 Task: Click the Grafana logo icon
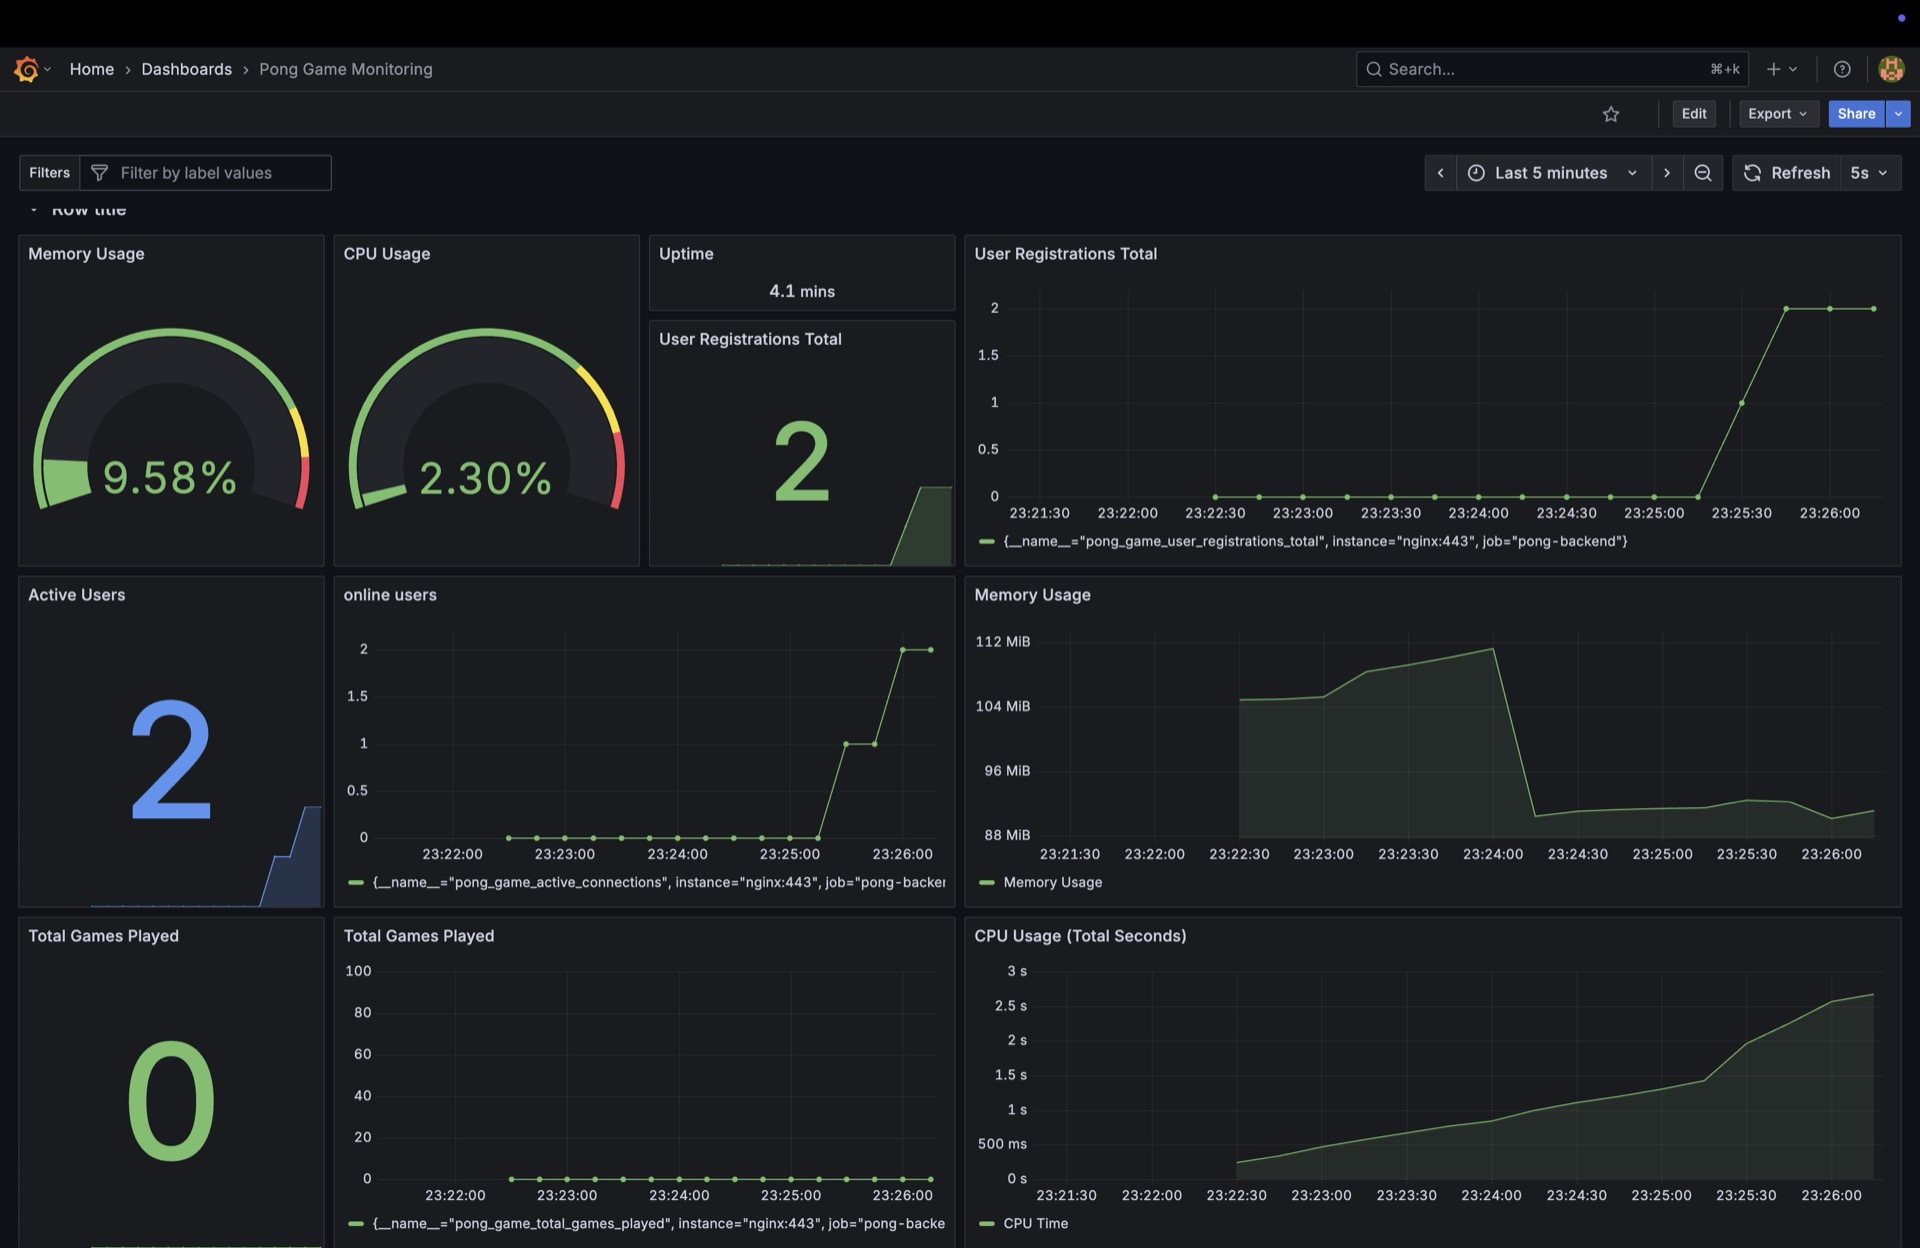(x=27, y=69)
